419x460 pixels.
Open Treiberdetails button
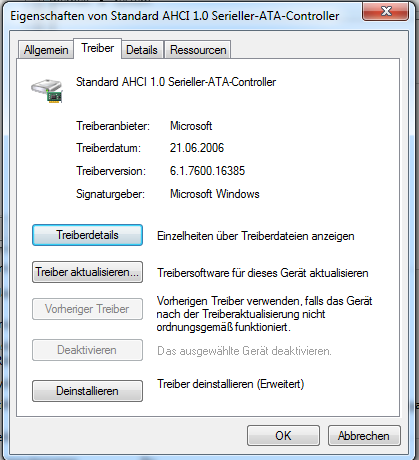[x=87, y=235]
